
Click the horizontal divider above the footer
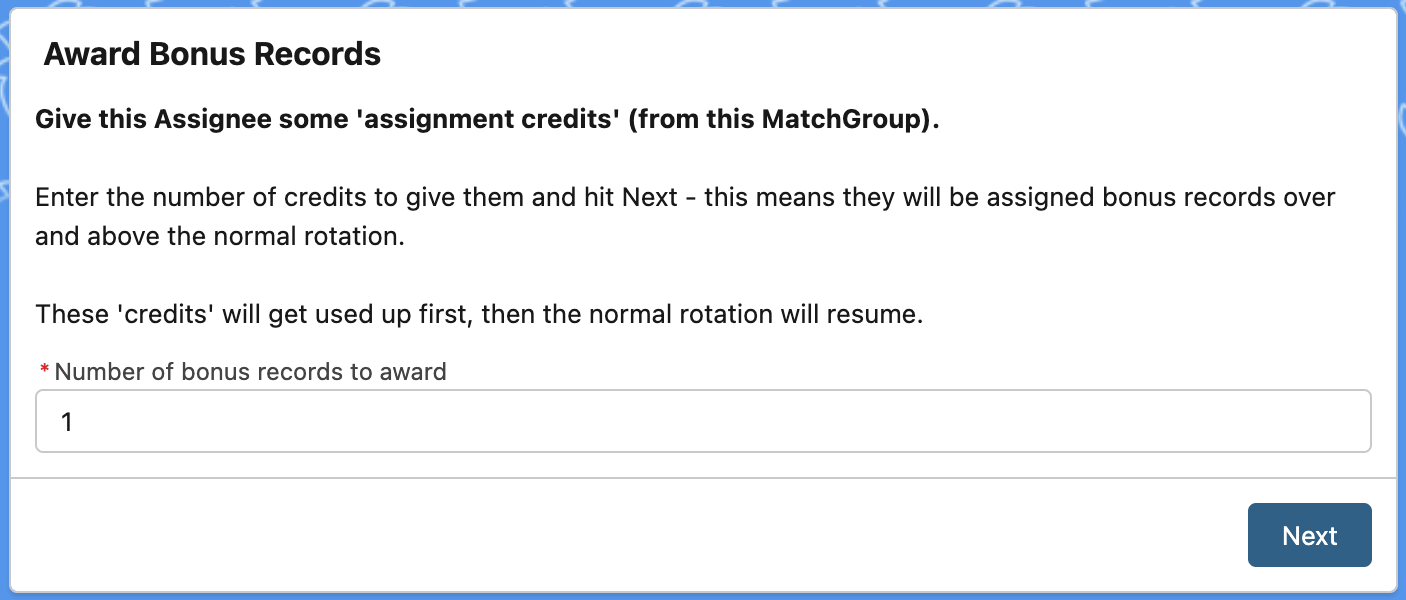coord(703,478)
